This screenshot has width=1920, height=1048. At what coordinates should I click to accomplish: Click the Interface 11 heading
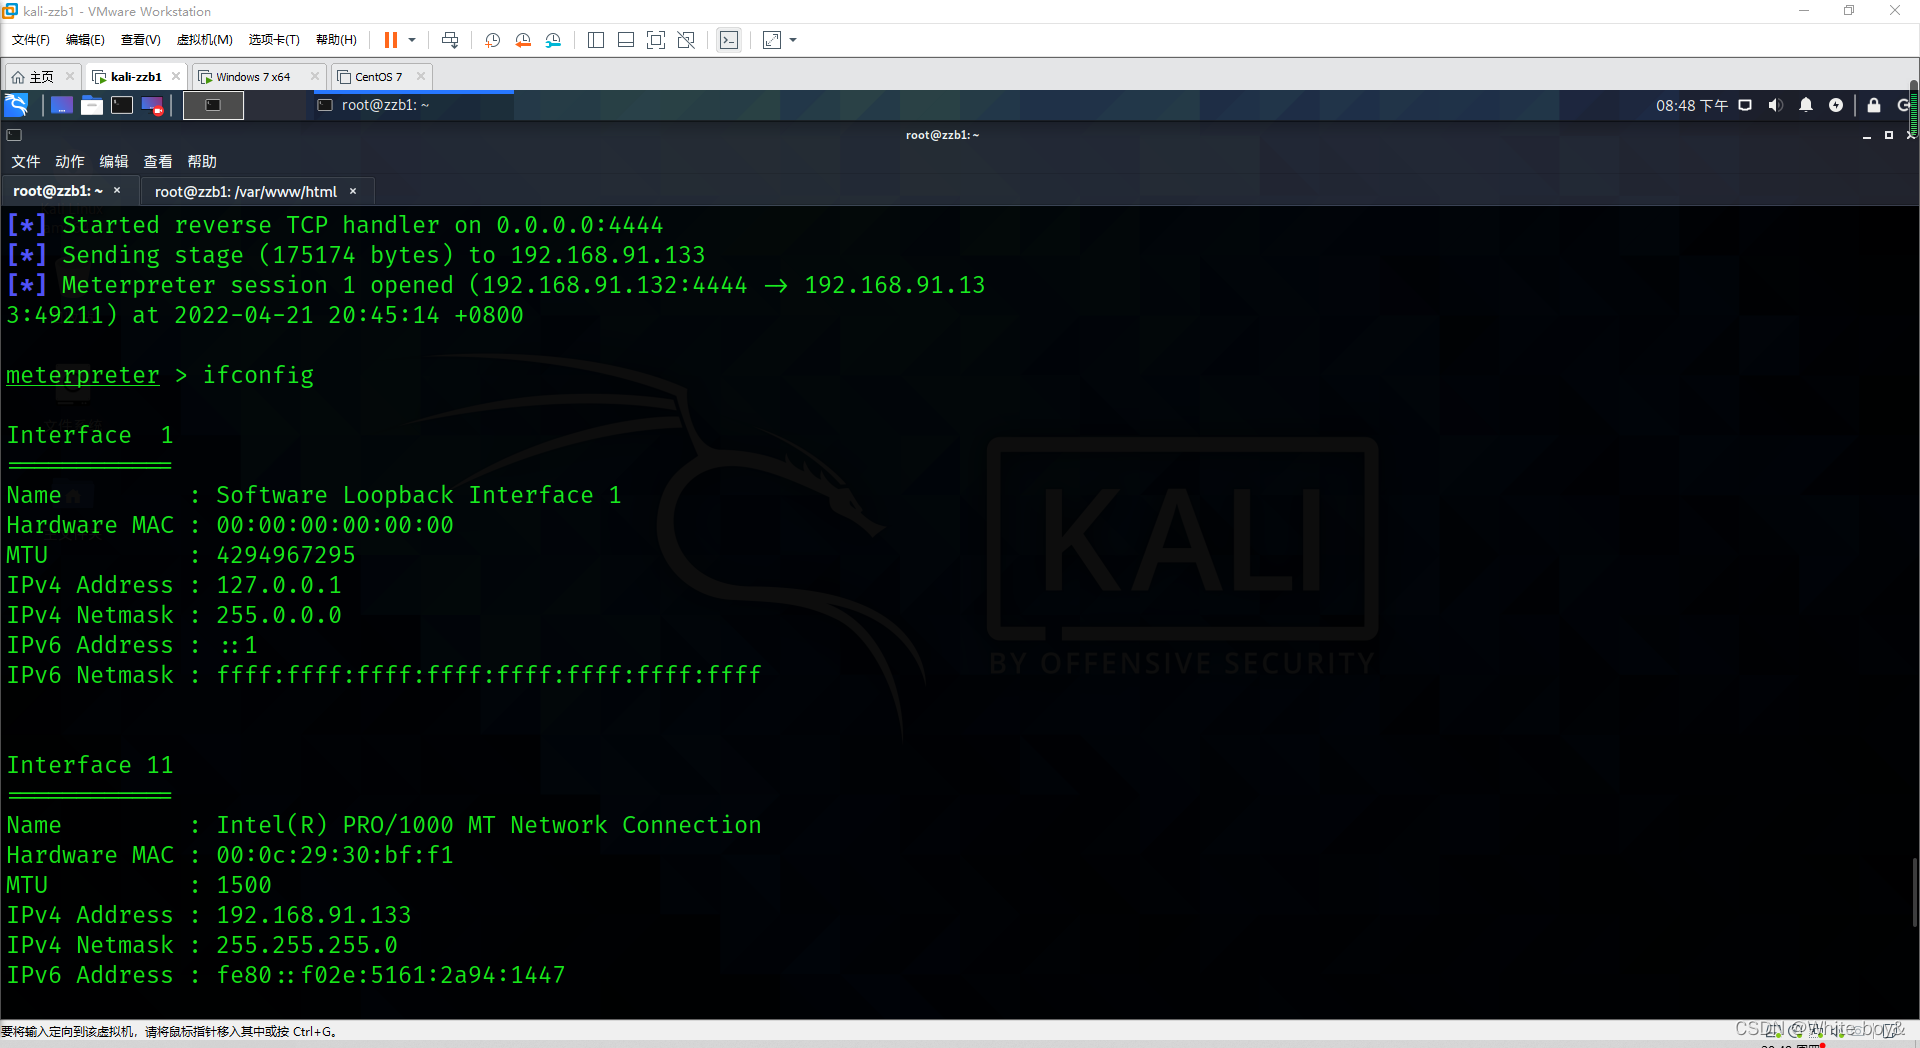coord(90,765)
